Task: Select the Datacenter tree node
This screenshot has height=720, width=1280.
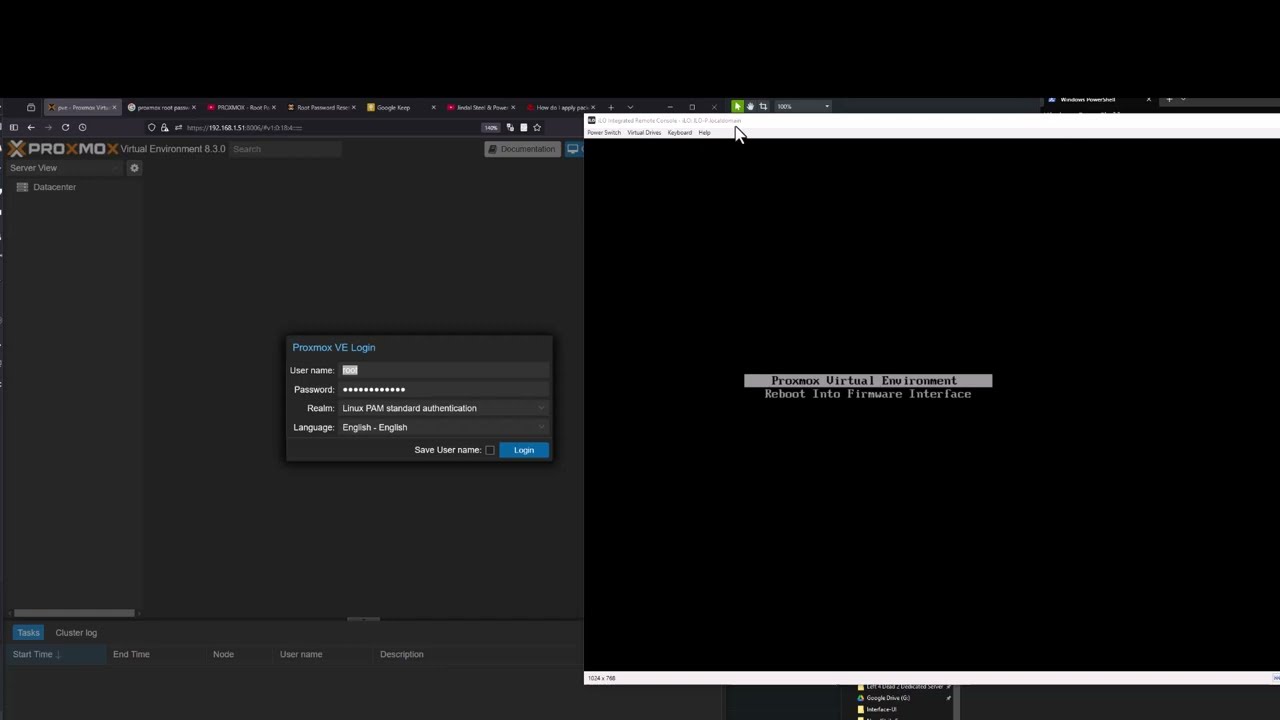Action: 54,187
